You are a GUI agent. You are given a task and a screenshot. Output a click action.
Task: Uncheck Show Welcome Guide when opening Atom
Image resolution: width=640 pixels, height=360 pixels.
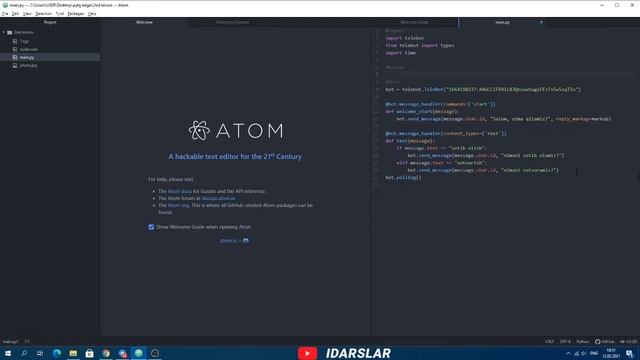[x=151, y=227]
